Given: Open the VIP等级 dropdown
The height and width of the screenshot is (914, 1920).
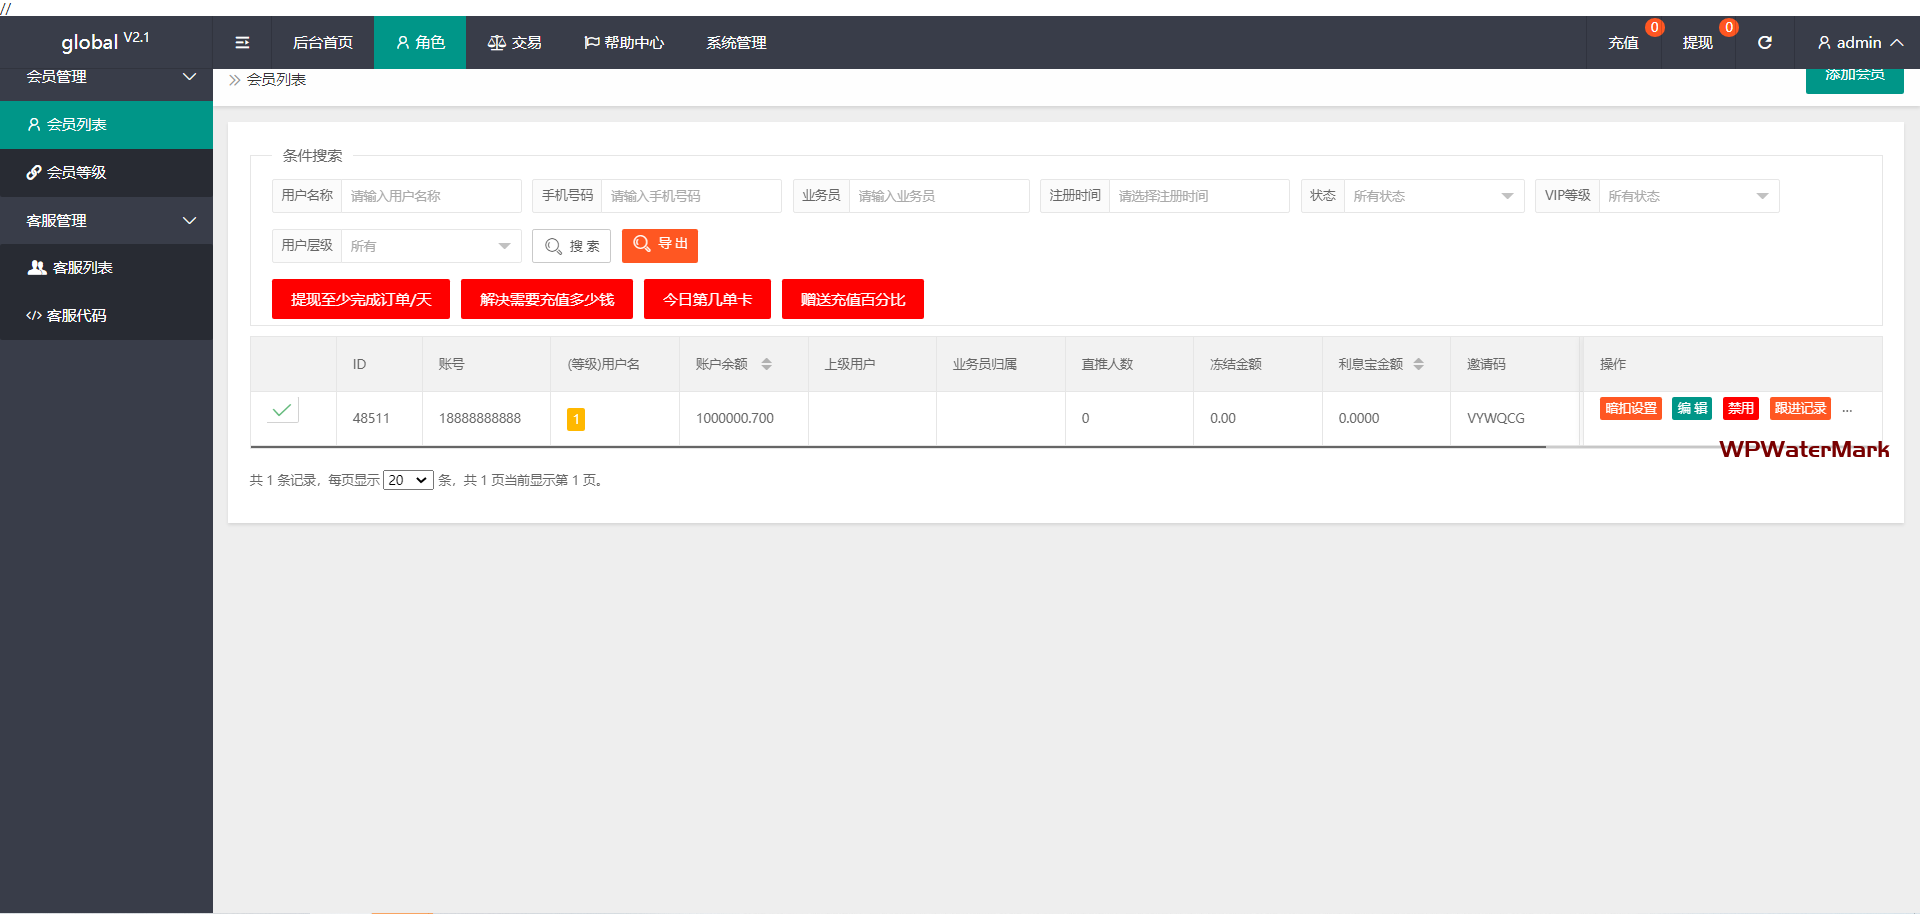Looking at the screenshot, I should [x=1688, y=196].
